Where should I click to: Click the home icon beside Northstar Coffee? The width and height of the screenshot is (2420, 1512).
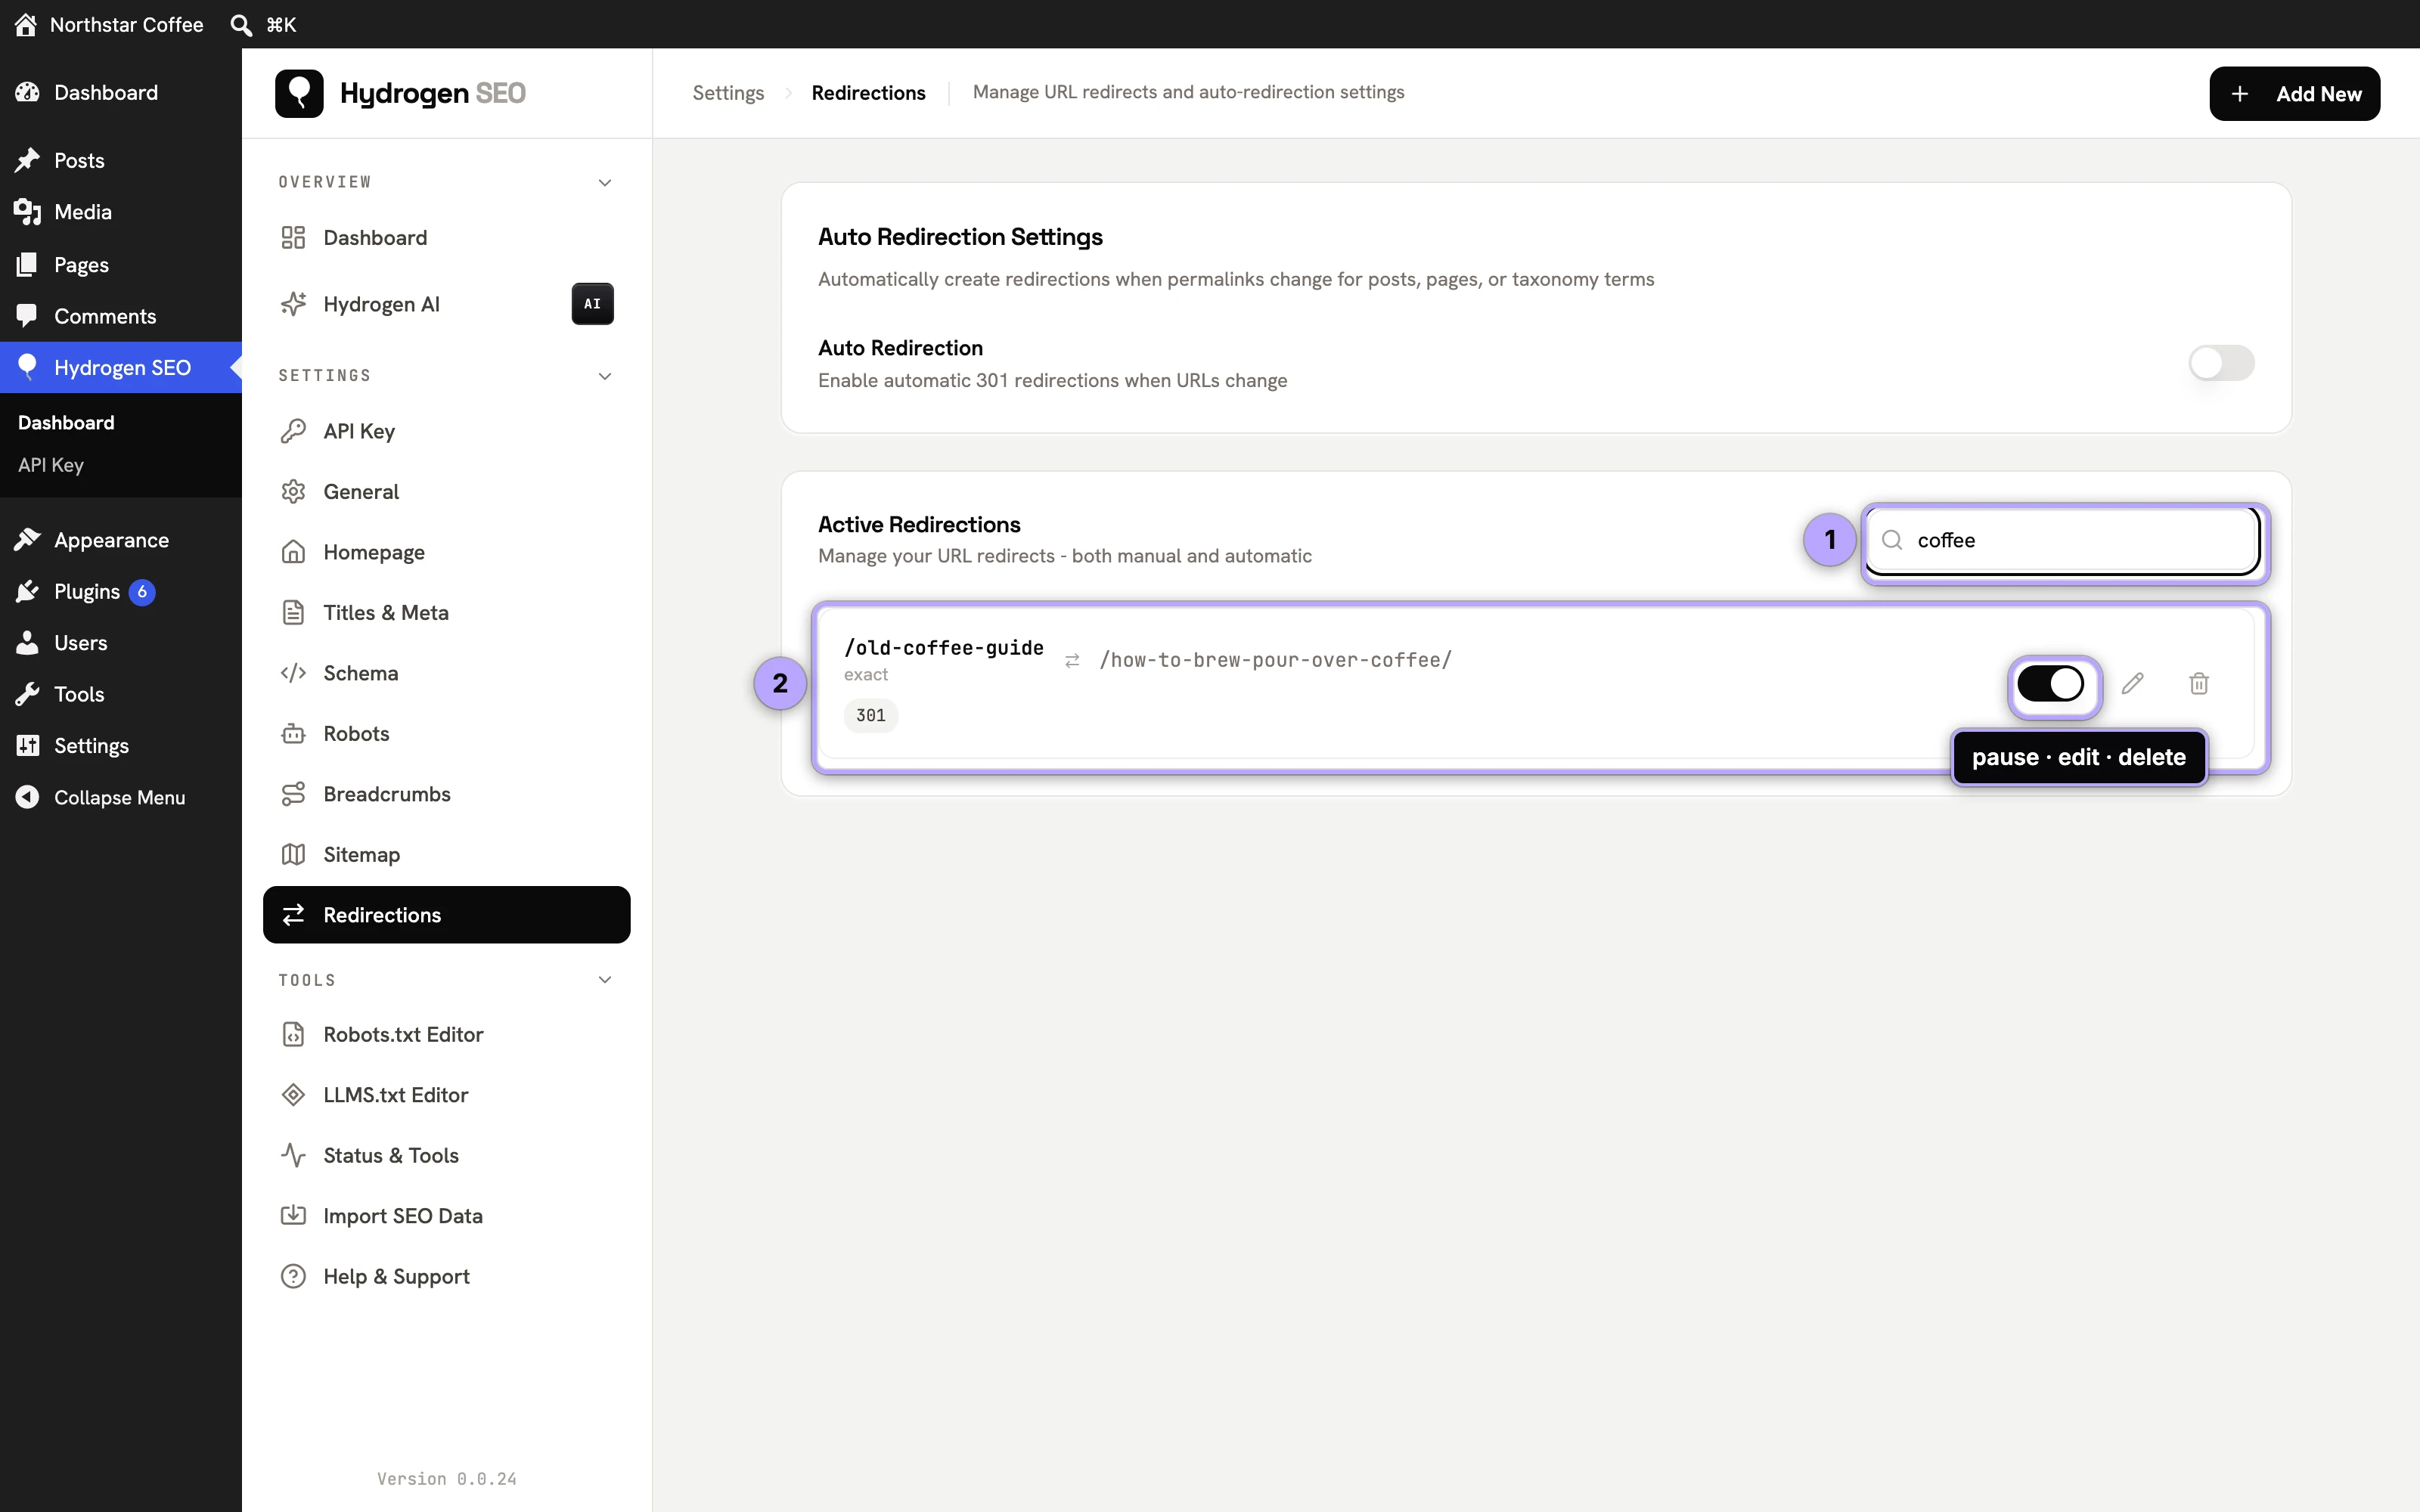click(26, 24)
